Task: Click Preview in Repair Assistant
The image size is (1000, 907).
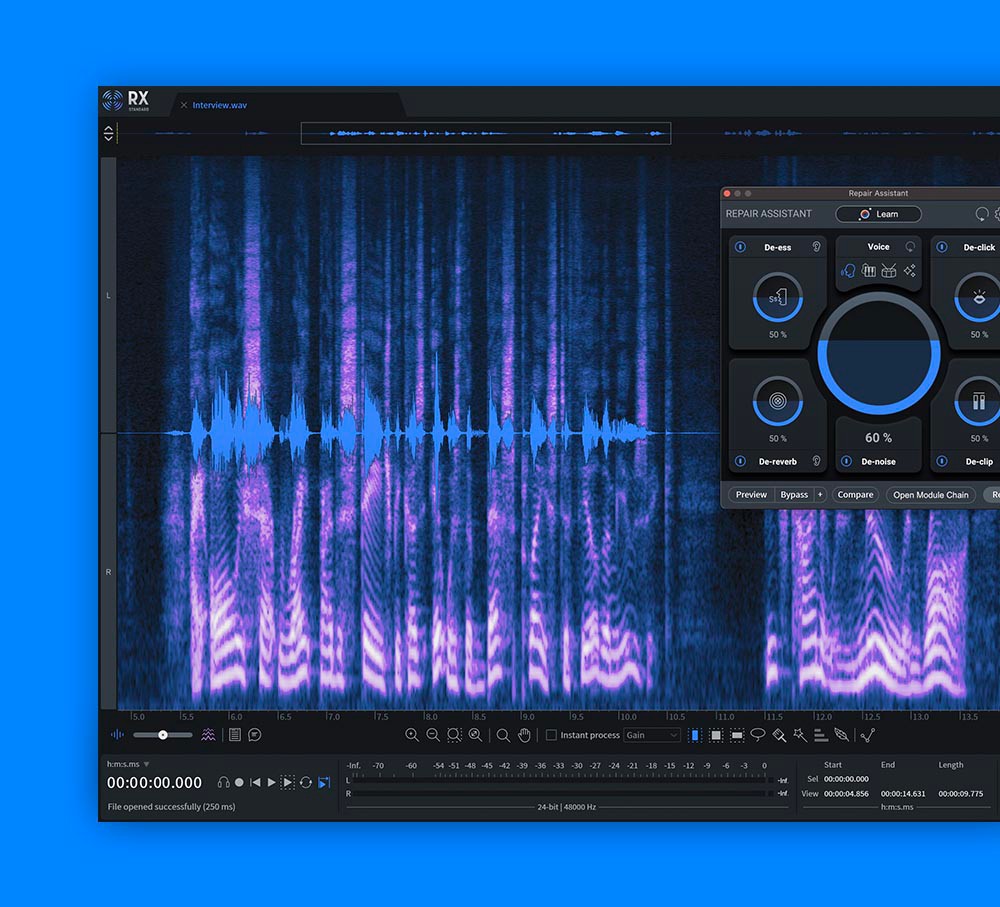Action: pos(751,495)
